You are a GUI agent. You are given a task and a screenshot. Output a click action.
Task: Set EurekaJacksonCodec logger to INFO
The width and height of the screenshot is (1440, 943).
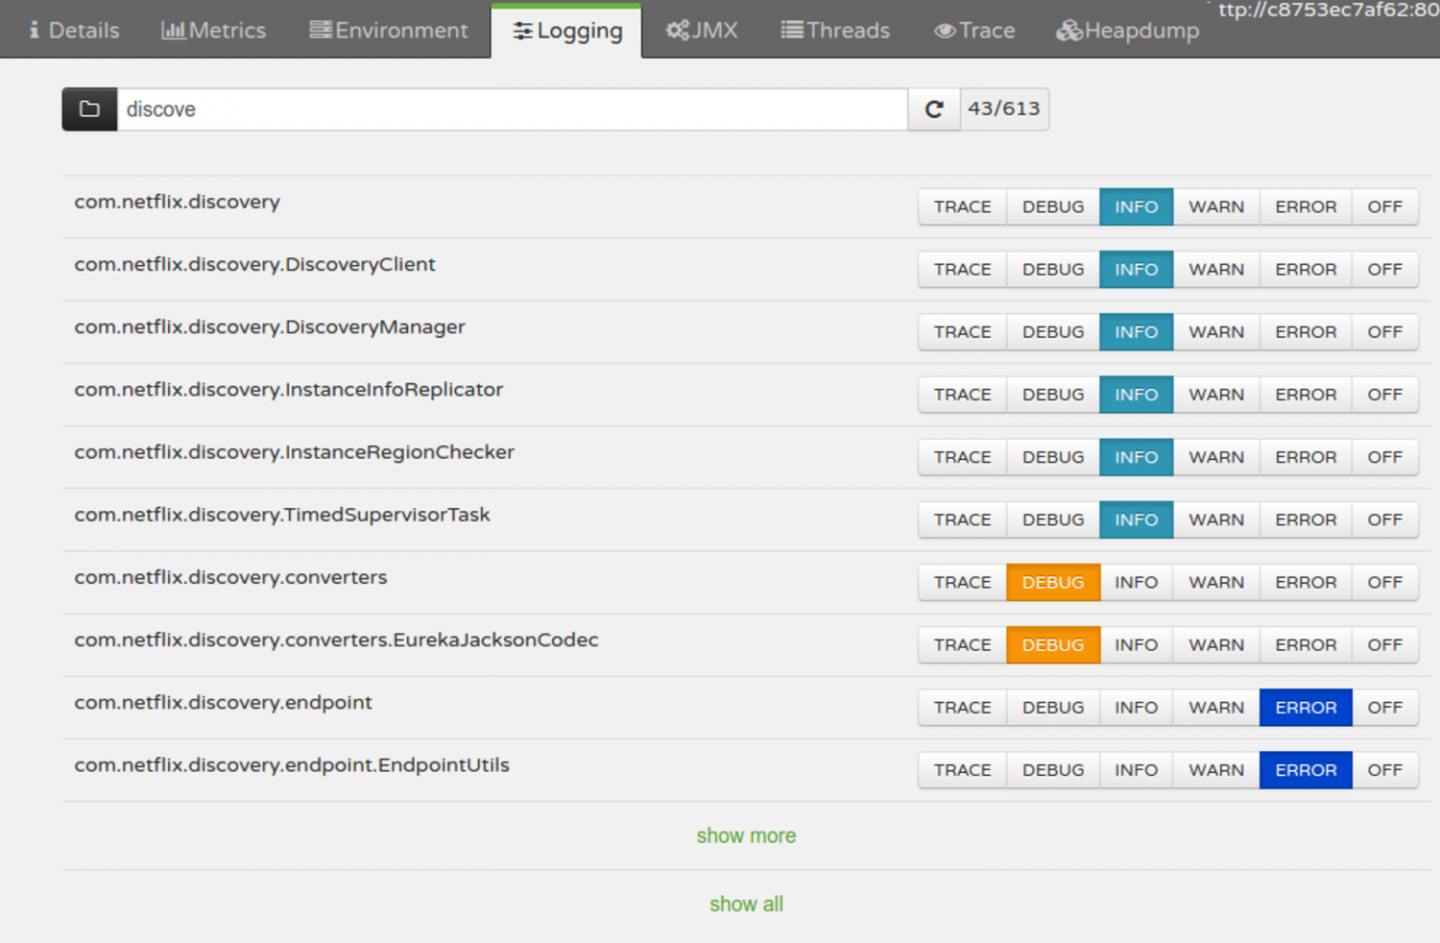pyautogui.click(x=1136, y=645)
